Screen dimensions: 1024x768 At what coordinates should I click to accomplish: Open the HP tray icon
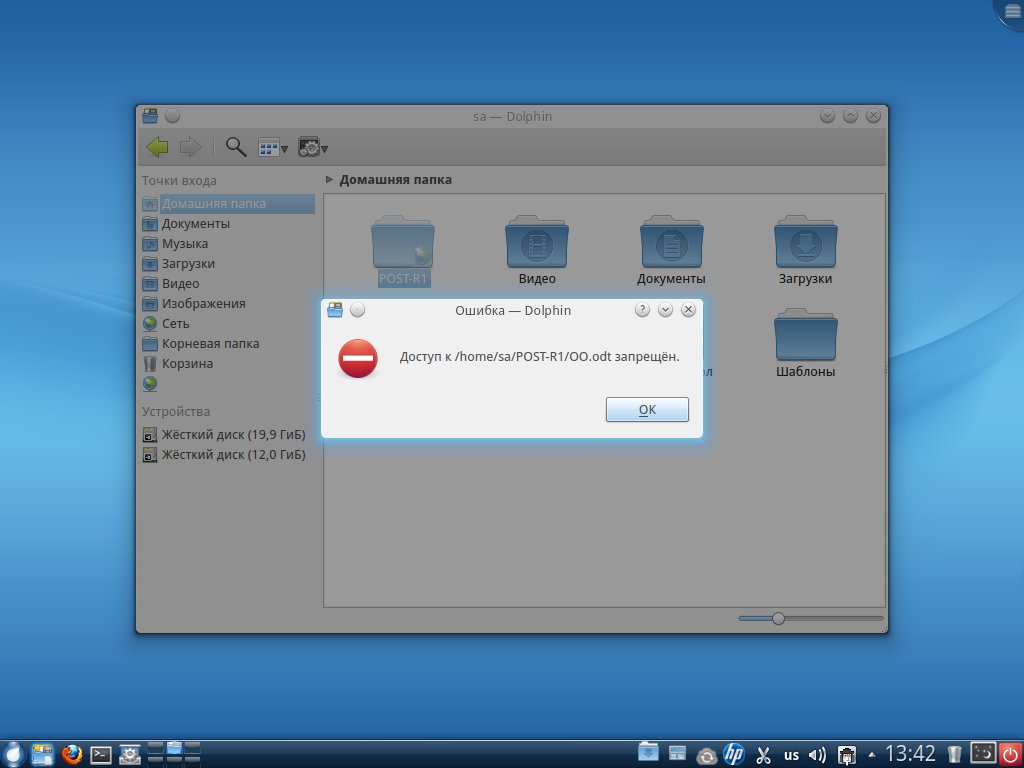pos(734,754)
